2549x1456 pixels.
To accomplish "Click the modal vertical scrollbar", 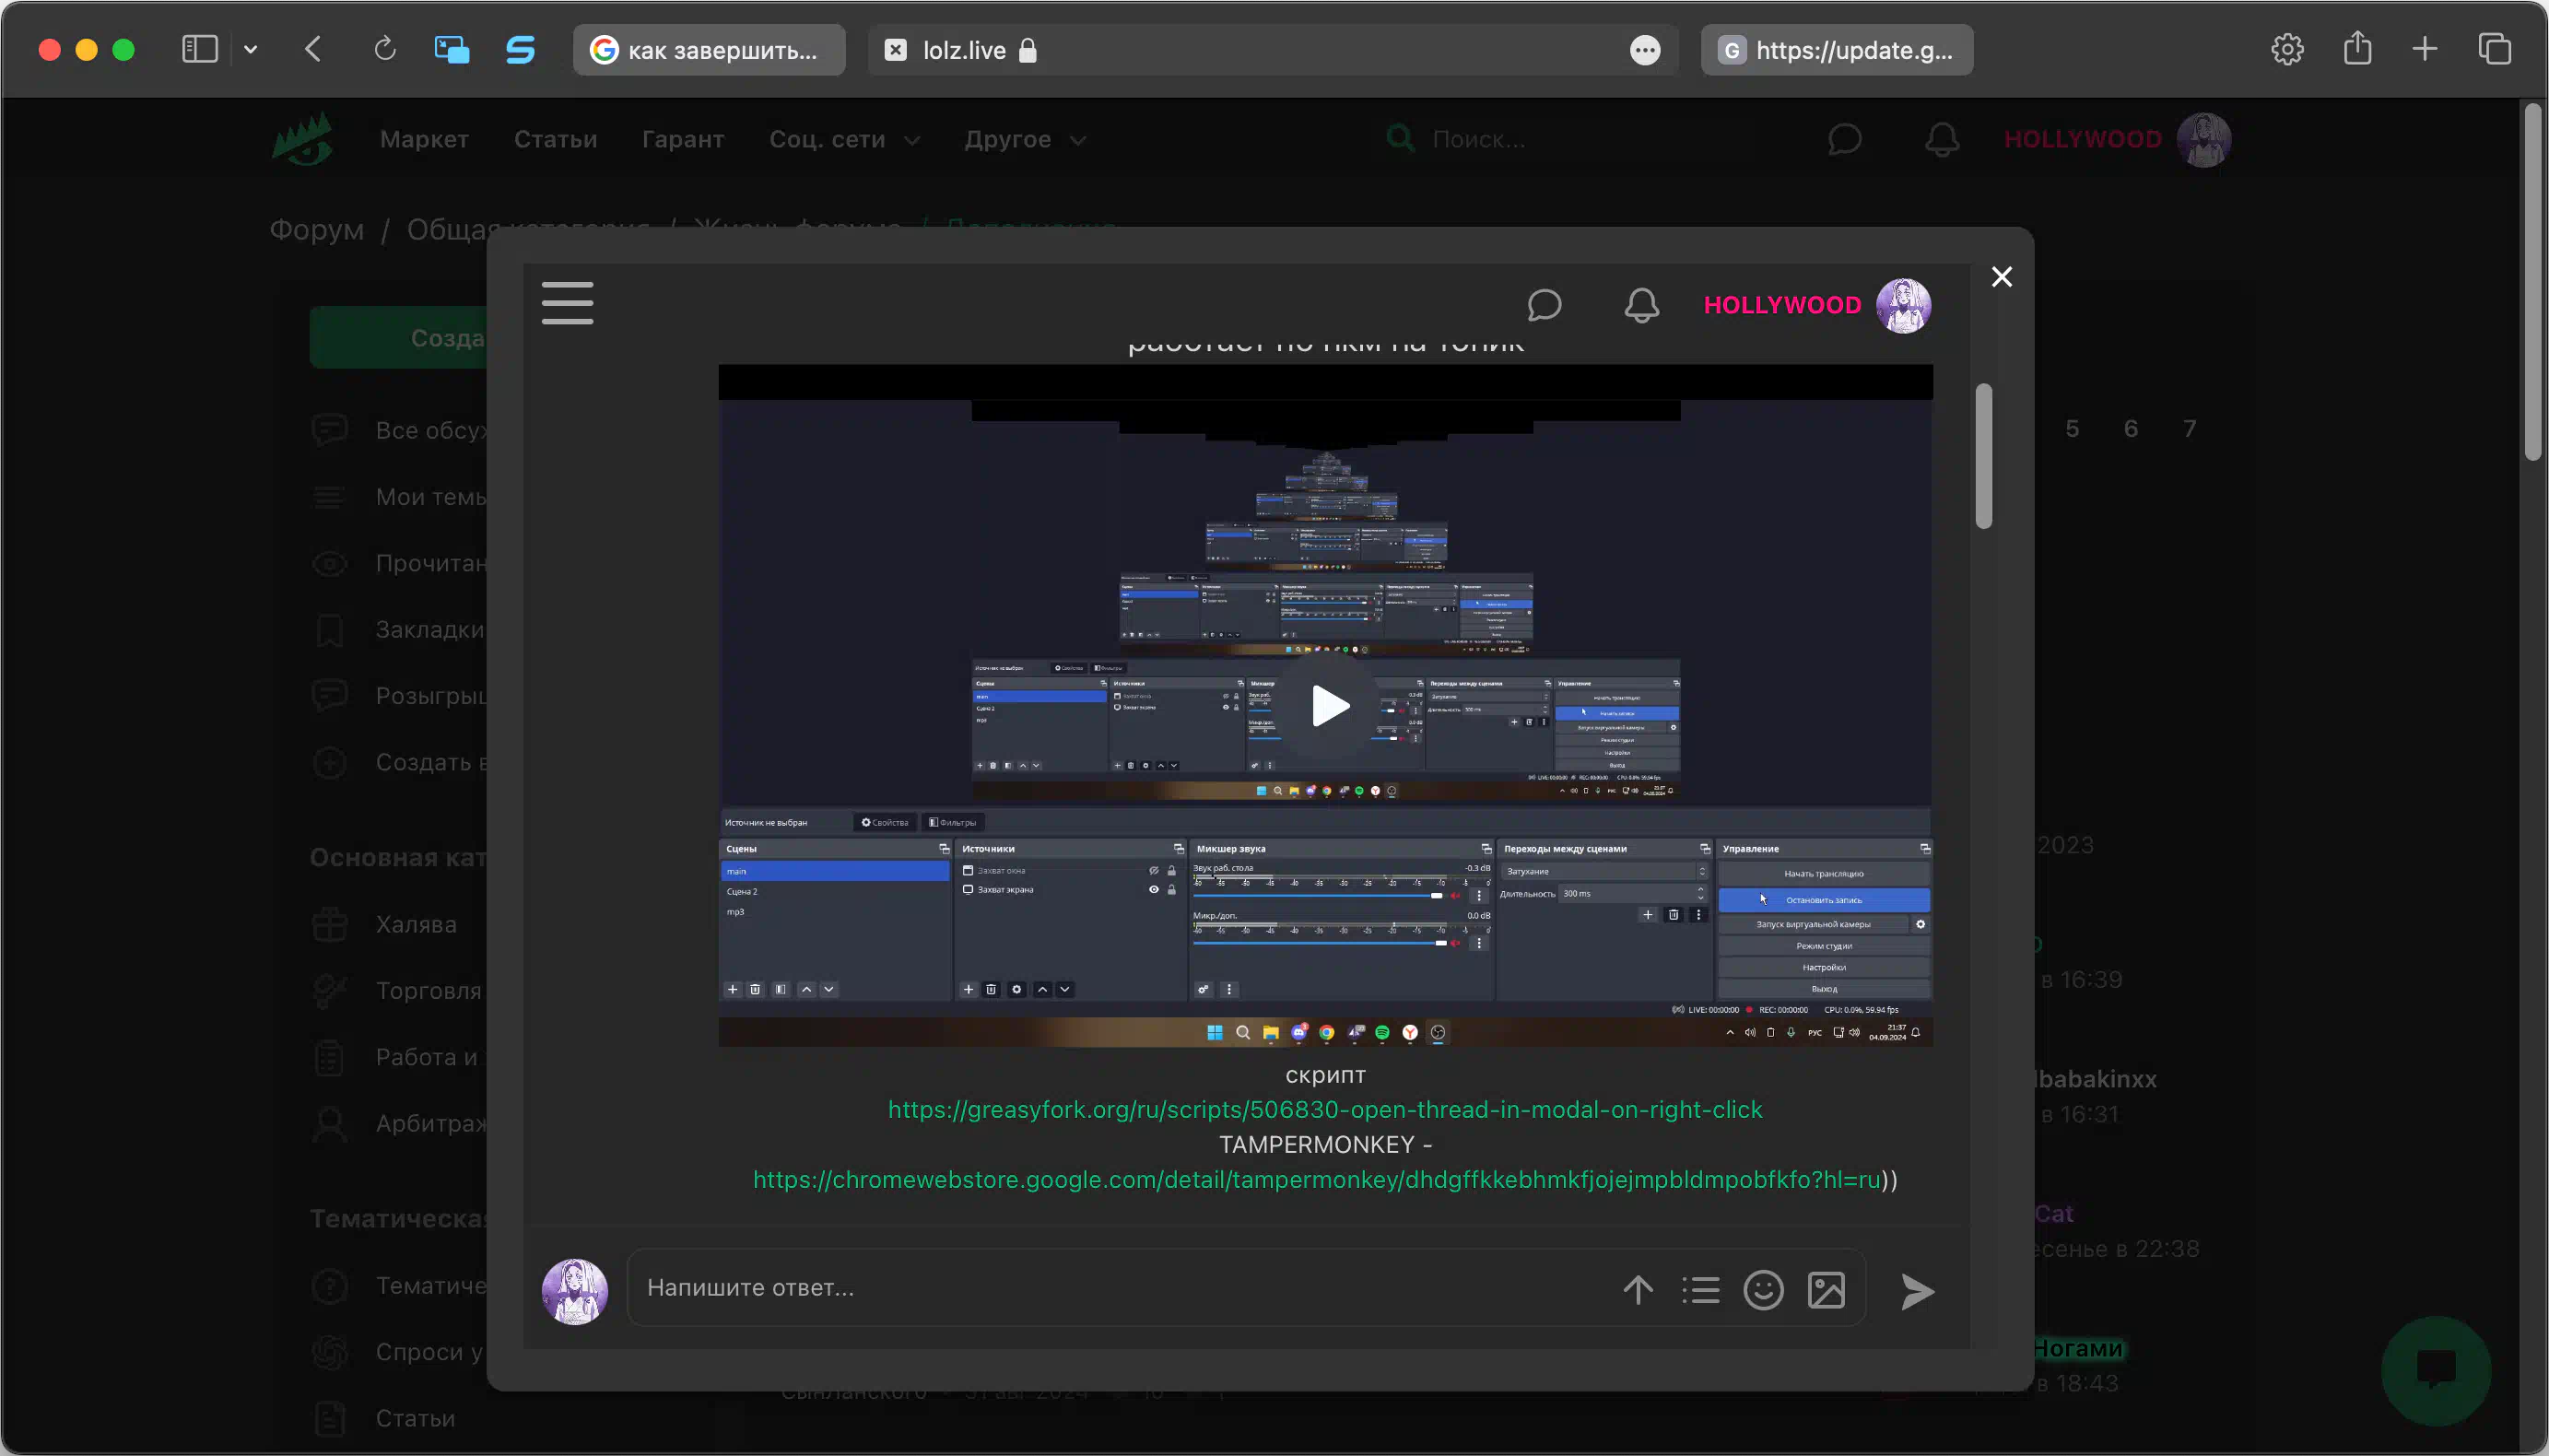I will point(1984,456).
